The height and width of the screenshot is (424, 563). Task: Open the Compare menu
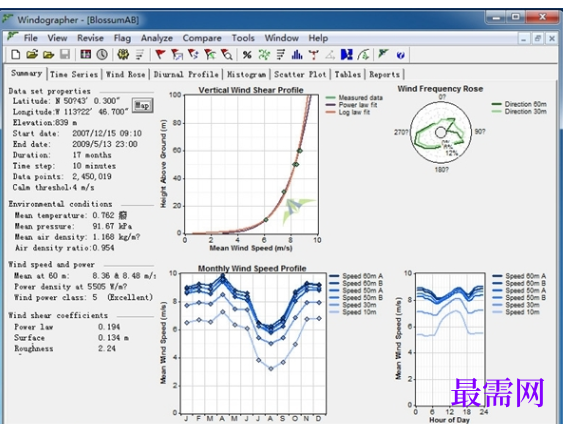202,38
